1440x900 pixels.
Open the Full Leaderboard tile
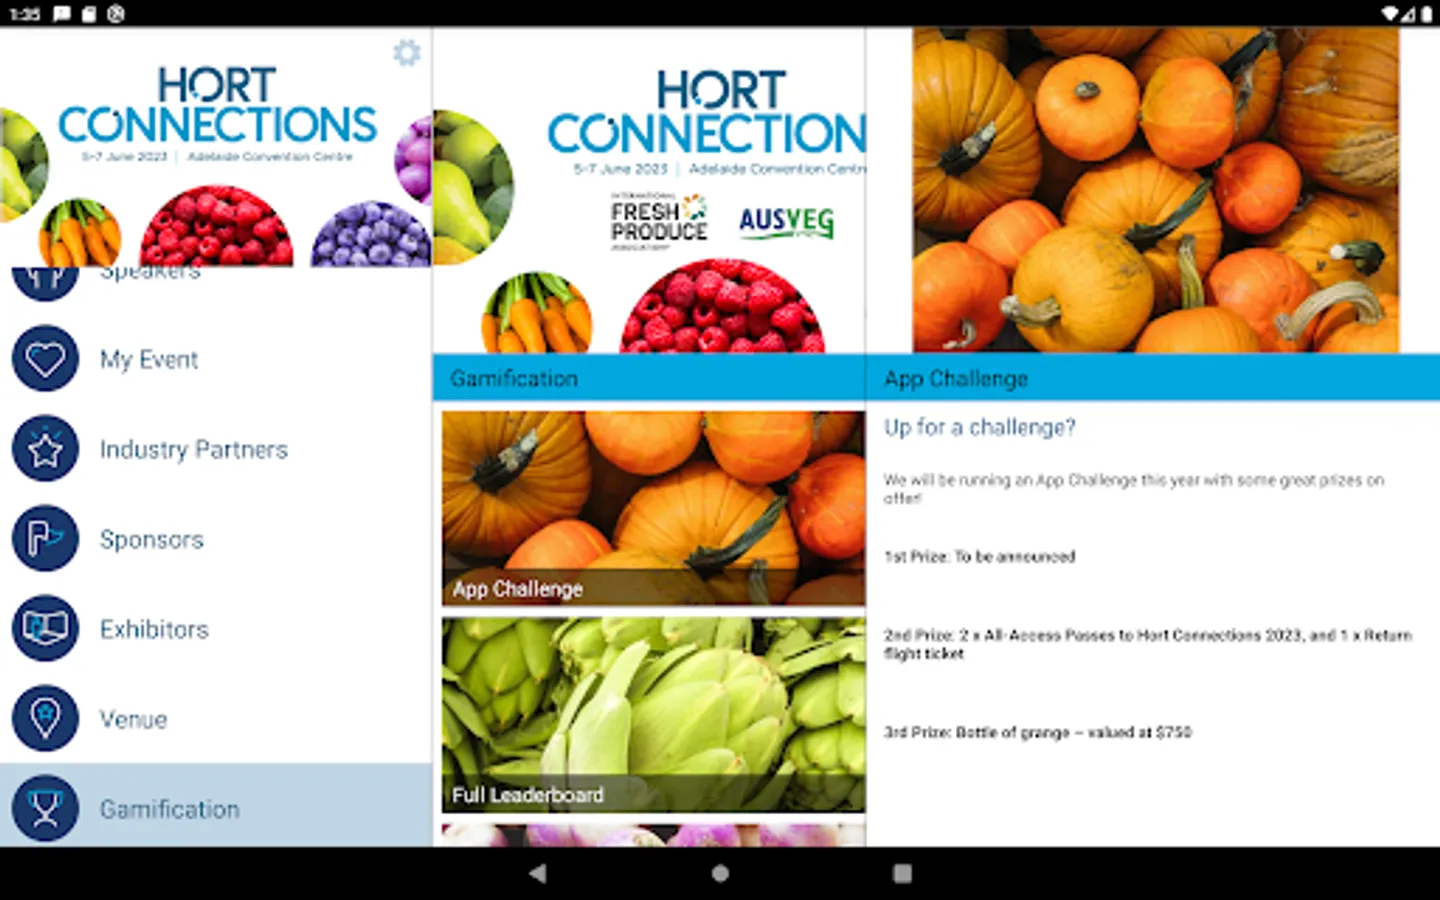click(653, 714)
